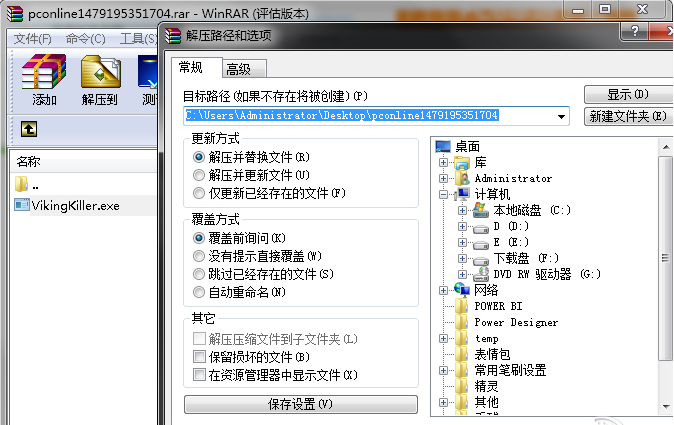Image resolution: width=674 pixels, height=425 pixels.
Task: Select the Computer (计算机) icon in tree
Action: click(461, 194)
